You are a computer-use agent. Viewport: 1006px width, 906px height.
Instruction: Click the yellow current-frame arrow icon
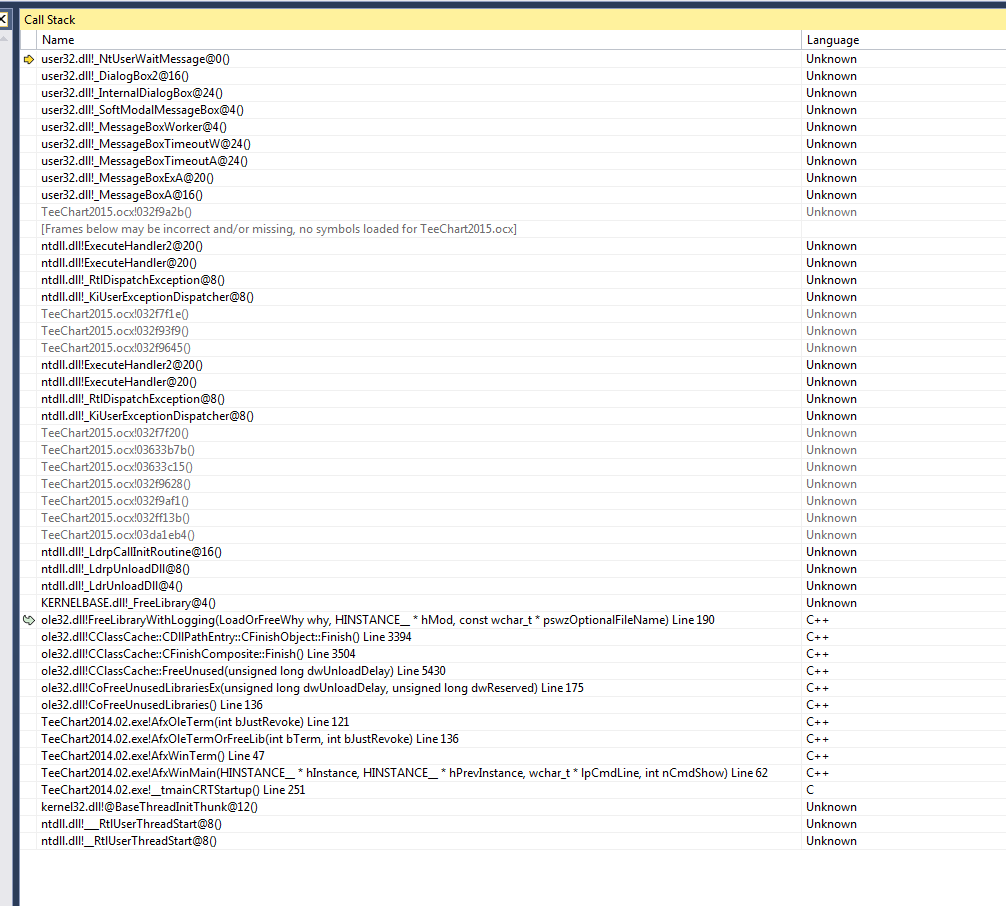[x=29, y=59]
